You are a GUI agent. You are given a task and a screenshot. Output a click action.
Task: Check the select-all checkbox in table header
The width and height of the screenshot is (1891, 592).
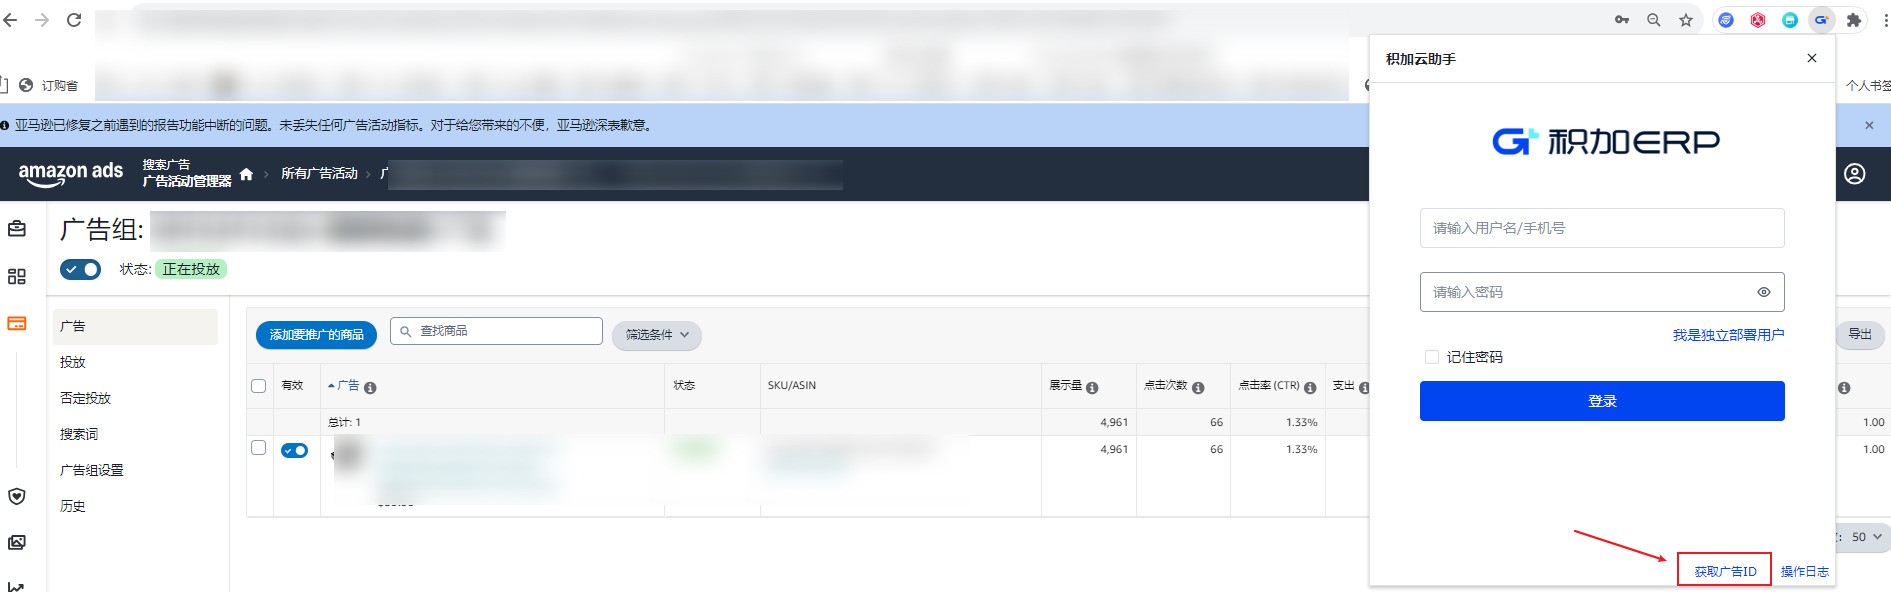point(259,386)
